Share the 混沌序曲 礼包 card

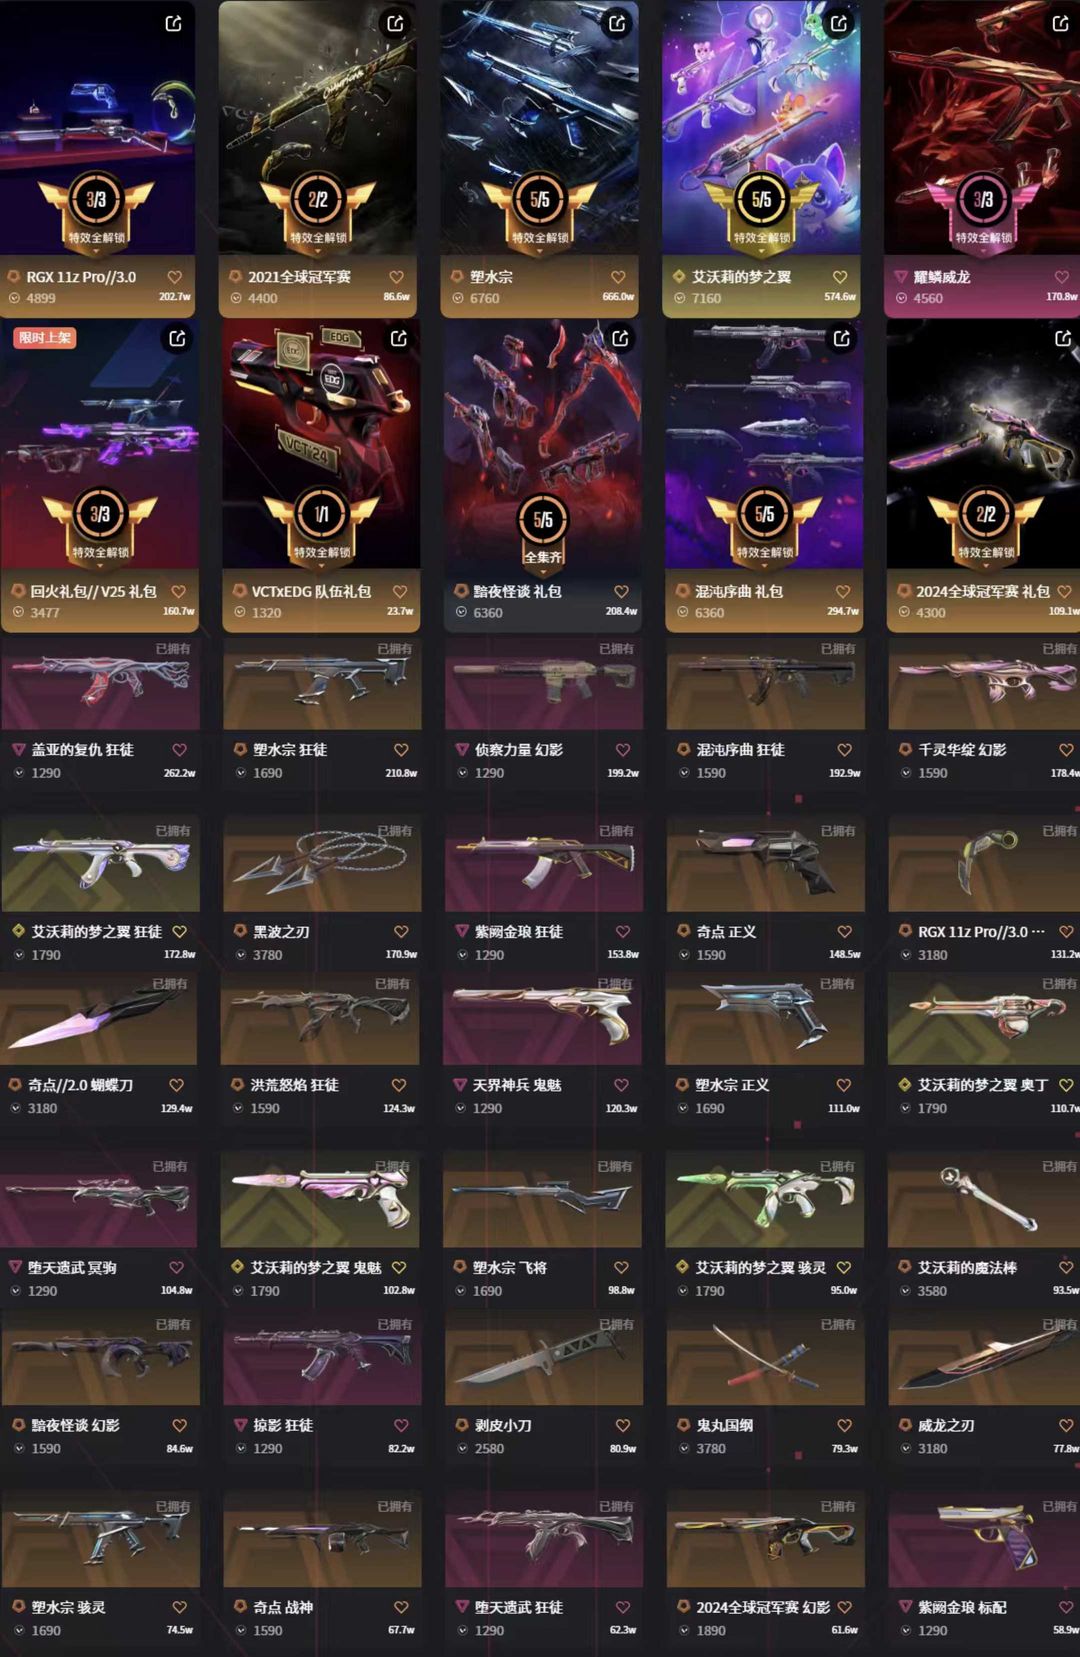click(842, 338)
